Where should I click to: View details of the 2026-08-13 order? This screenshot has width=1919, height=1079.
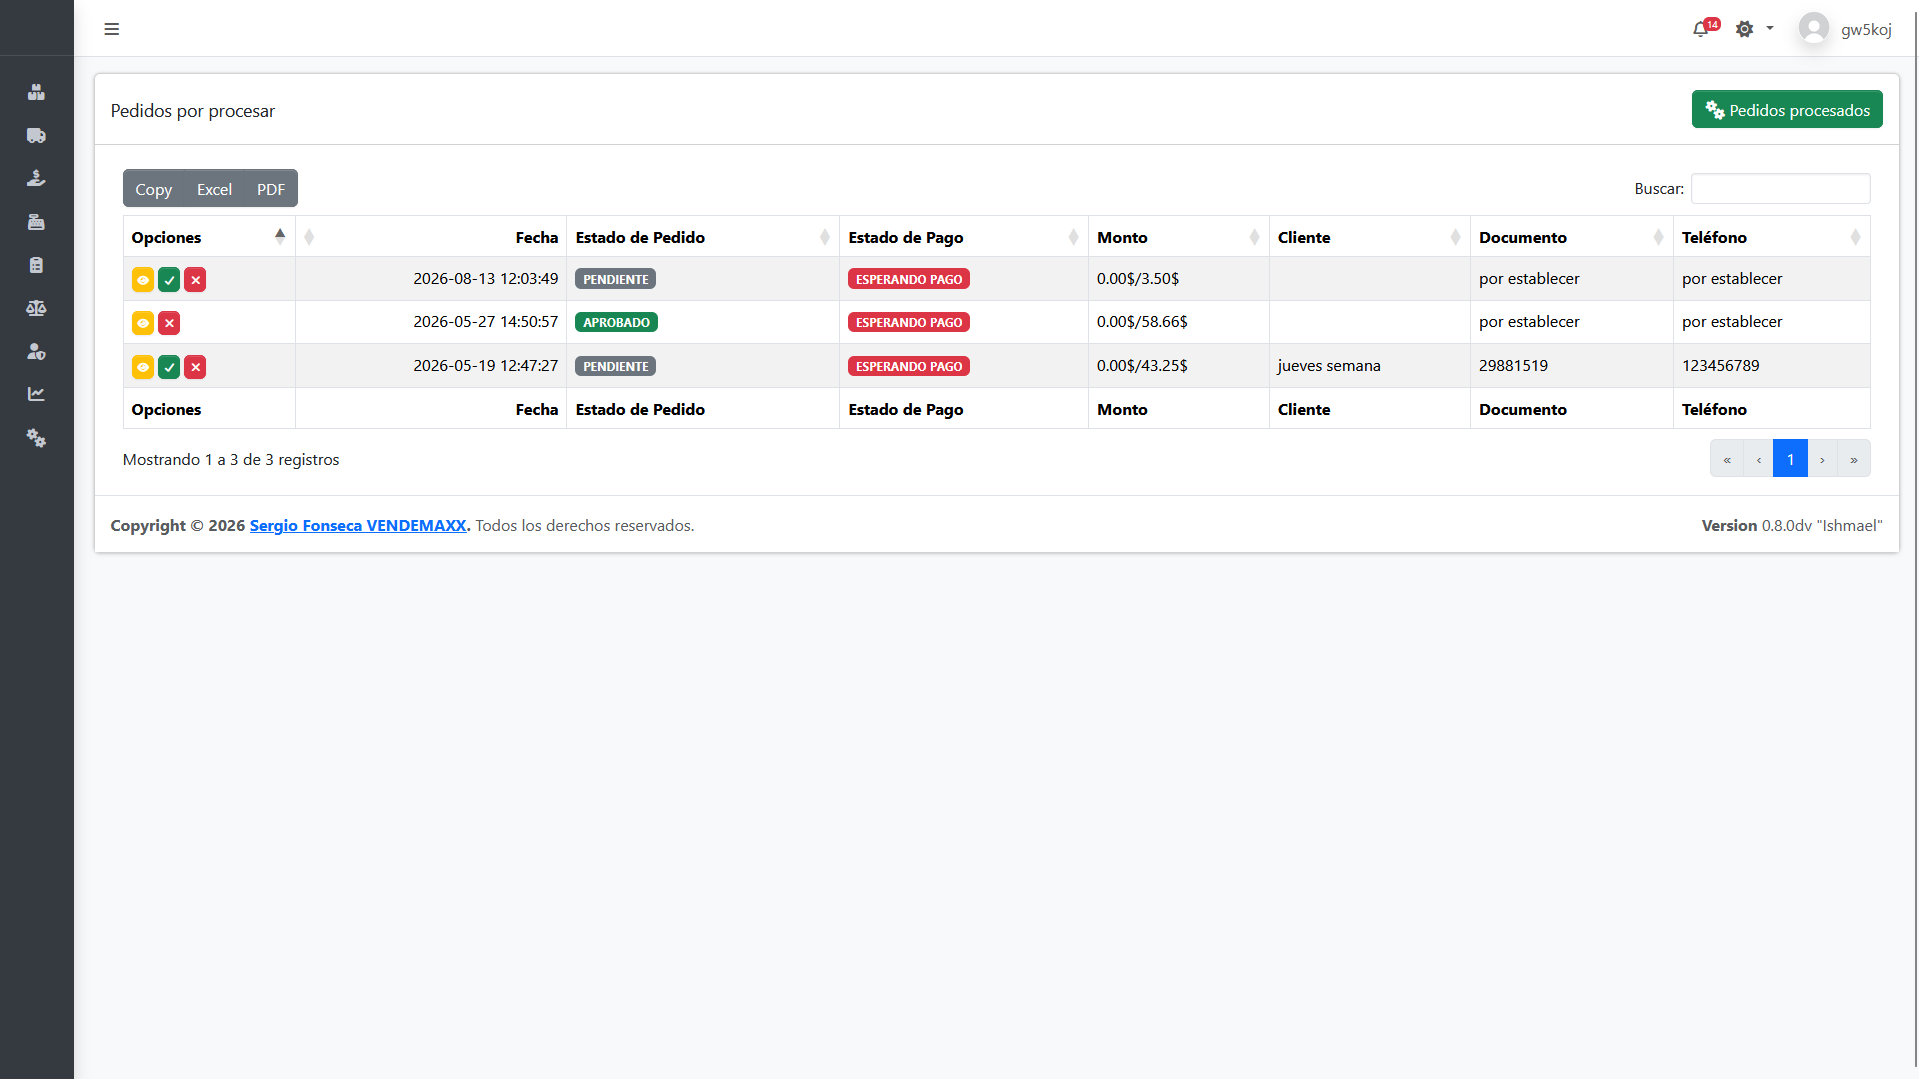tap(143, 280)
